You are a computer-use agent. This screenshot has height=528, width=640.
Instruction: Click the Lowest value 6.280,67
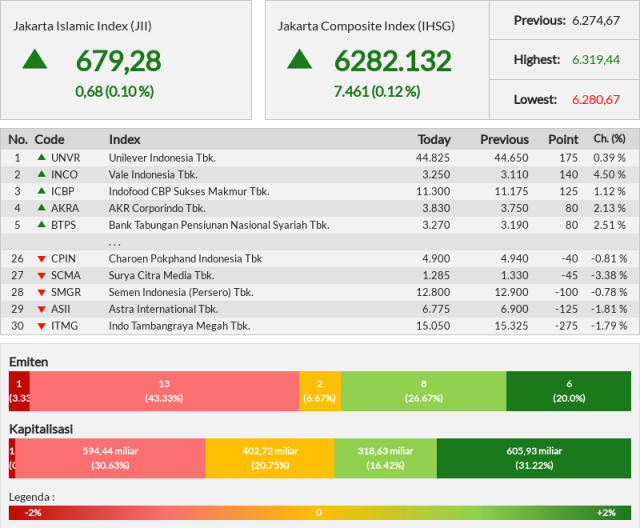pos(596,100)
